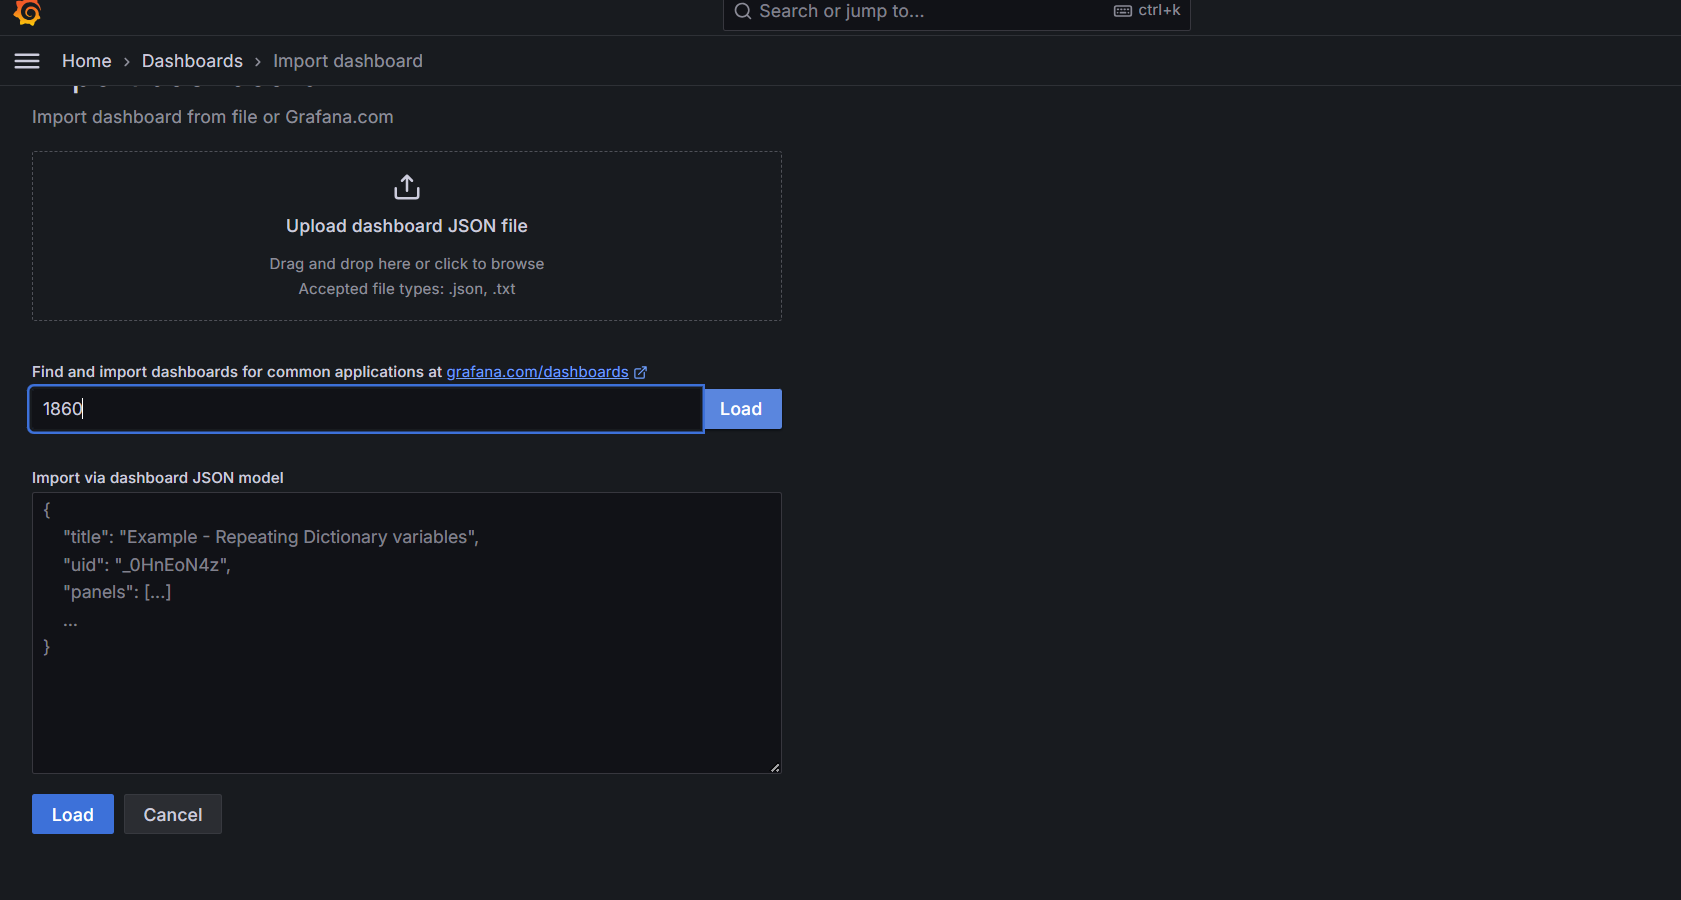Go to Home breadcrumb
Image resolution: width=1681 pixels, height=900 pixels.
coord(87,61)
